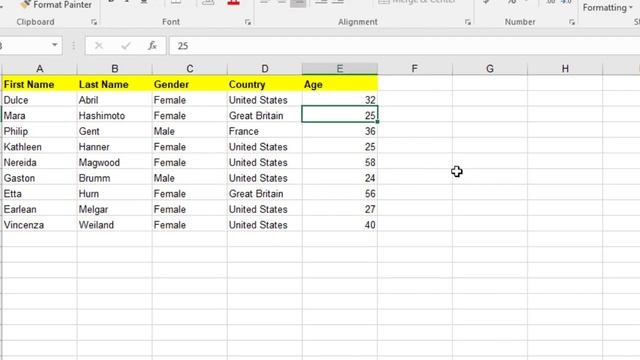Select Gaston's age cell showing 24
The image size is (640, 360).
point(340,178)
